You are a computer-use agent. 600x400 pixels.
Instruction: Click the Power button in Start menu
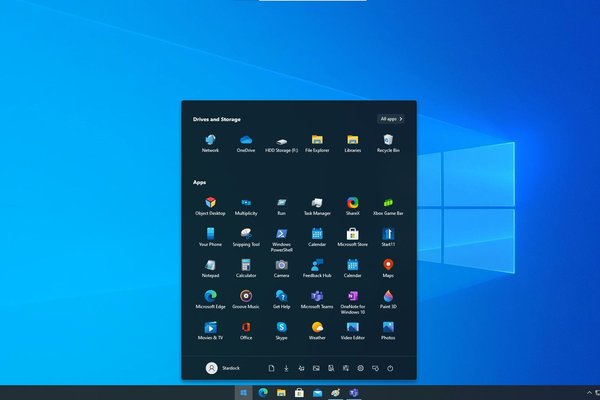(390, 368)
